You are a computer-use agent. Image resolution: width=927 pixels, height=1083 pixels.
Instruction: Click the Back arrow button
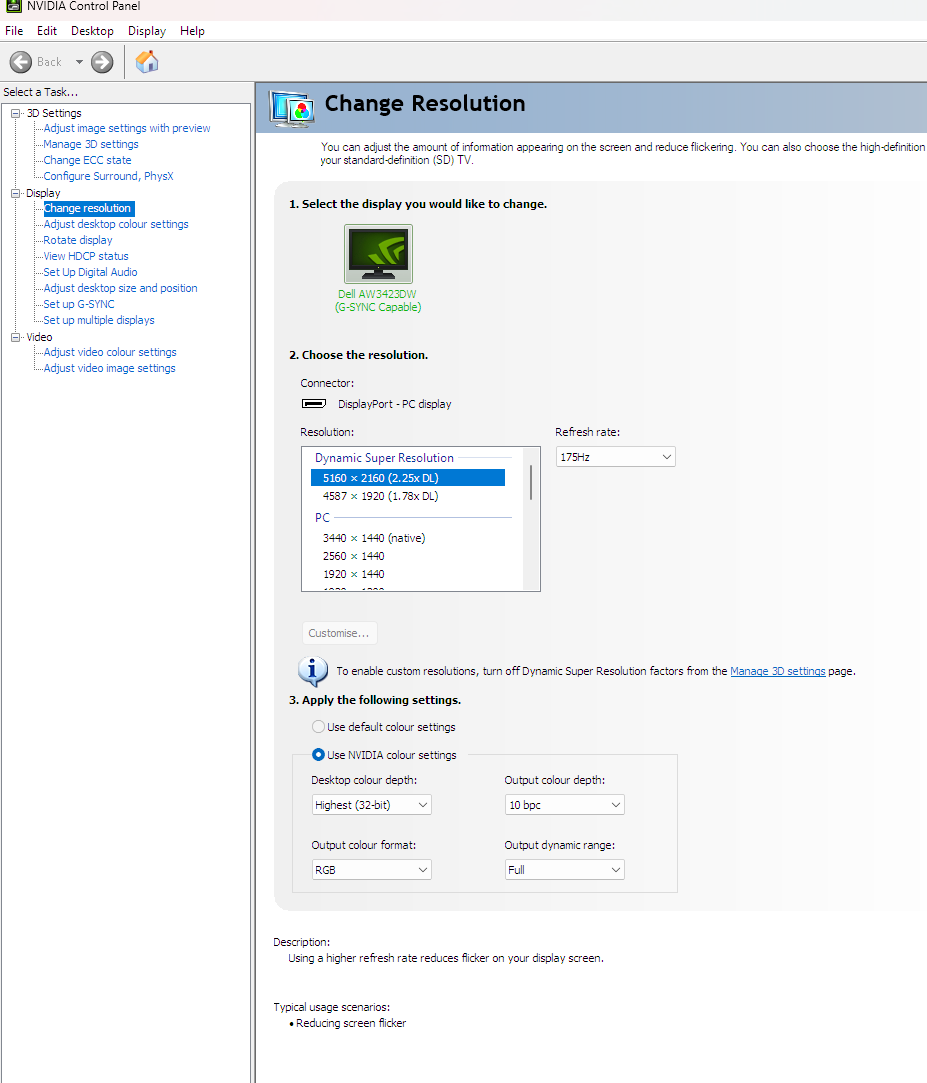22,62
